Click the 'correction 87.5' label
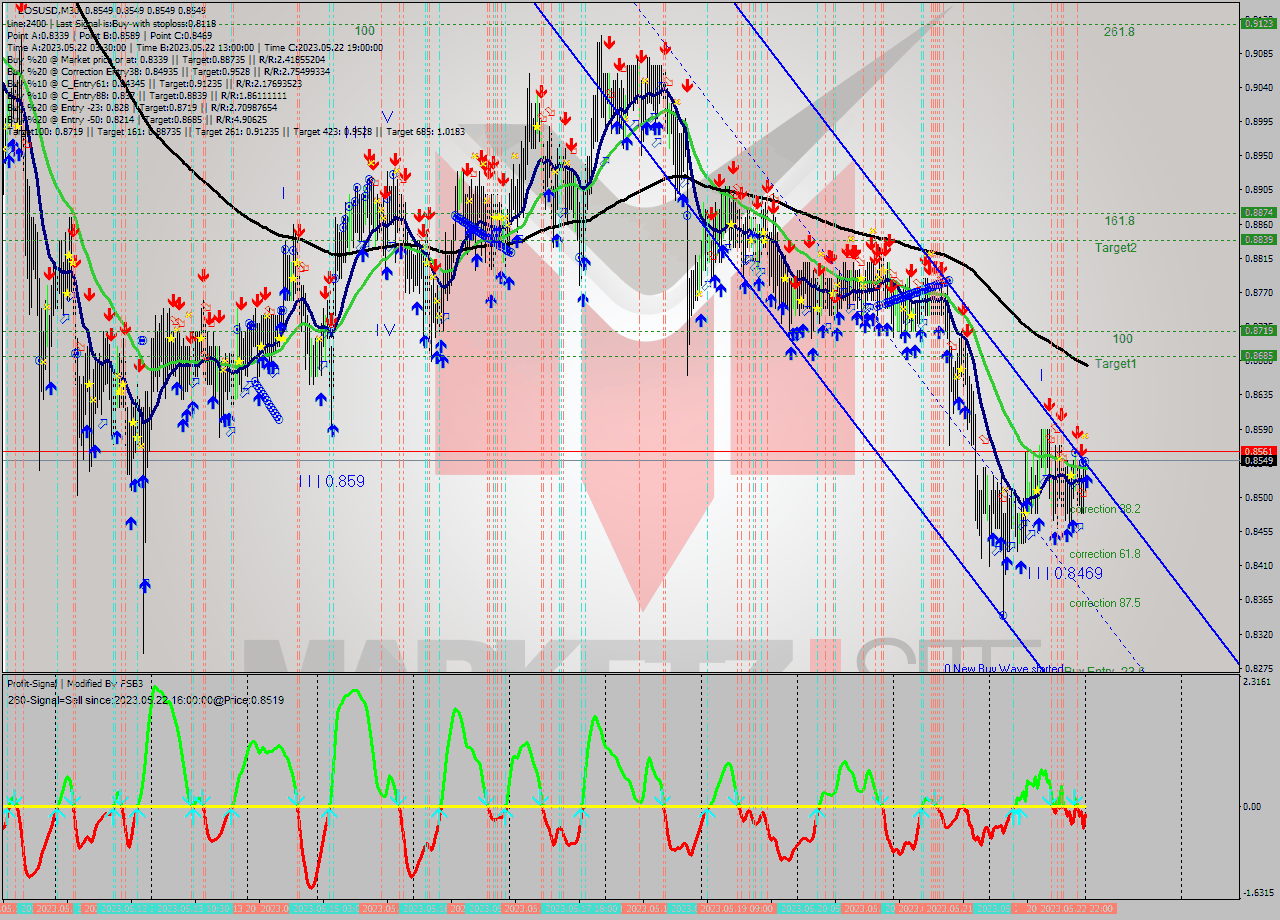The image size is (1280, 920). click(x=1105, y=603)
